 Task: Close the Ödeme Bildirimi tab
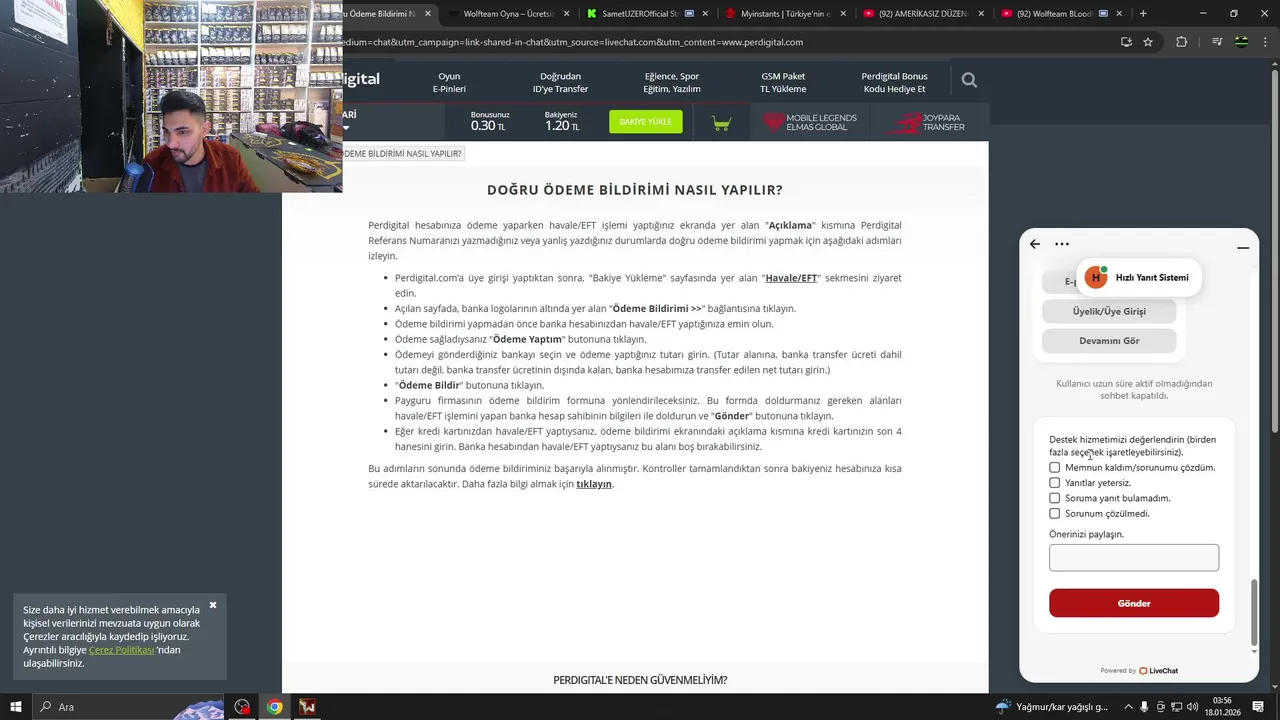point(428,13)
